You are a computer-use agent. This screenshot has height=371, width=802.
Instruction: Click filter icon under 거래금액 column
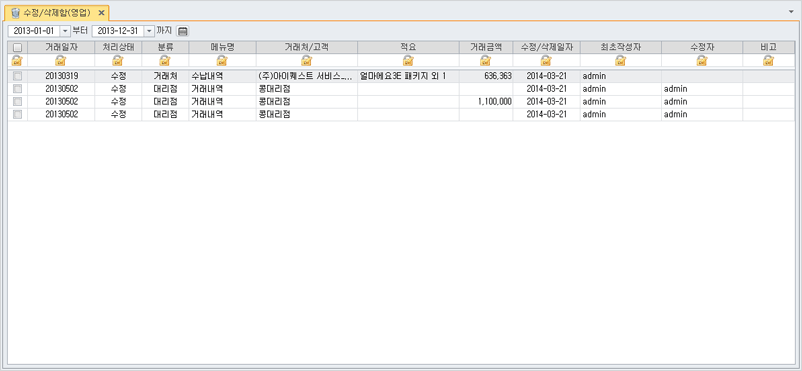pyautogui.click(x=485, y=61)
